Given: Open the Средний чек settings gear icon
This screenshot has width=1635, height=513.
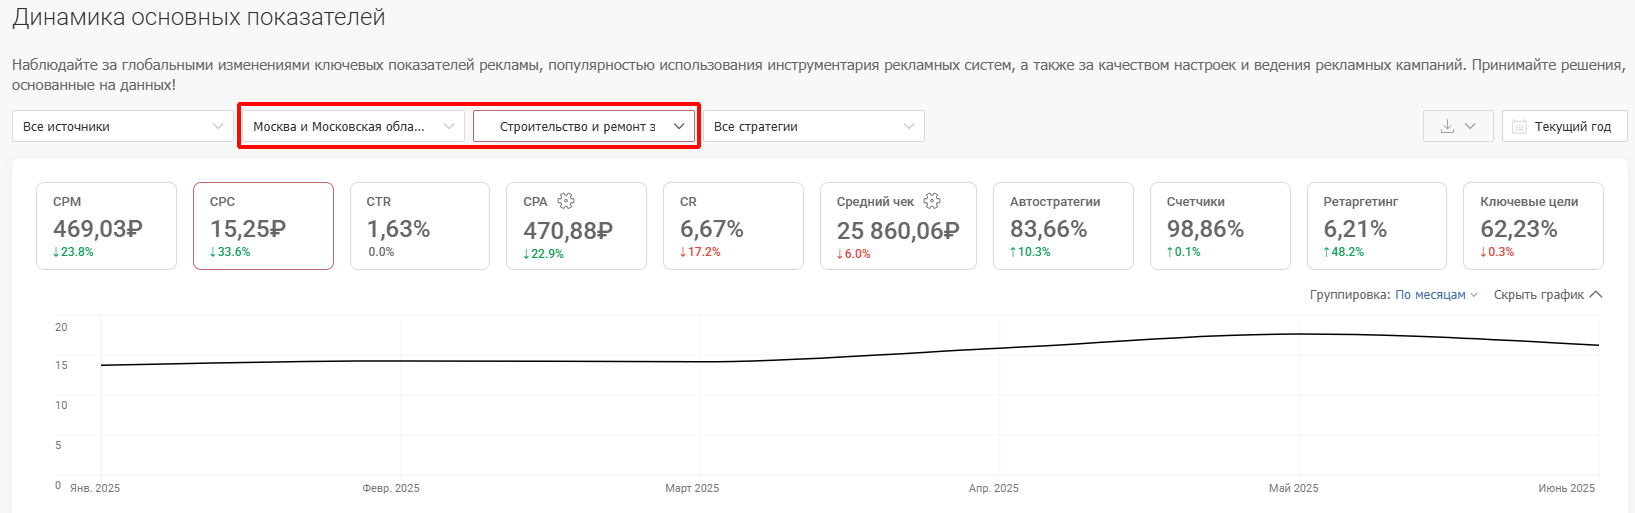Looking at the screenshot, I should [932, 201].
